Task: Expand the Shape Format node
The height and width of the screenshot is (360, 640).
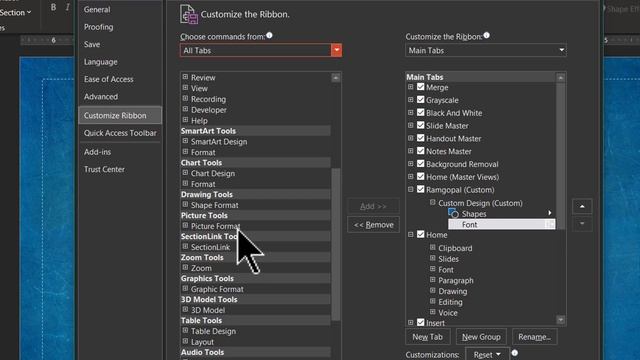Action: pos(185,204)
